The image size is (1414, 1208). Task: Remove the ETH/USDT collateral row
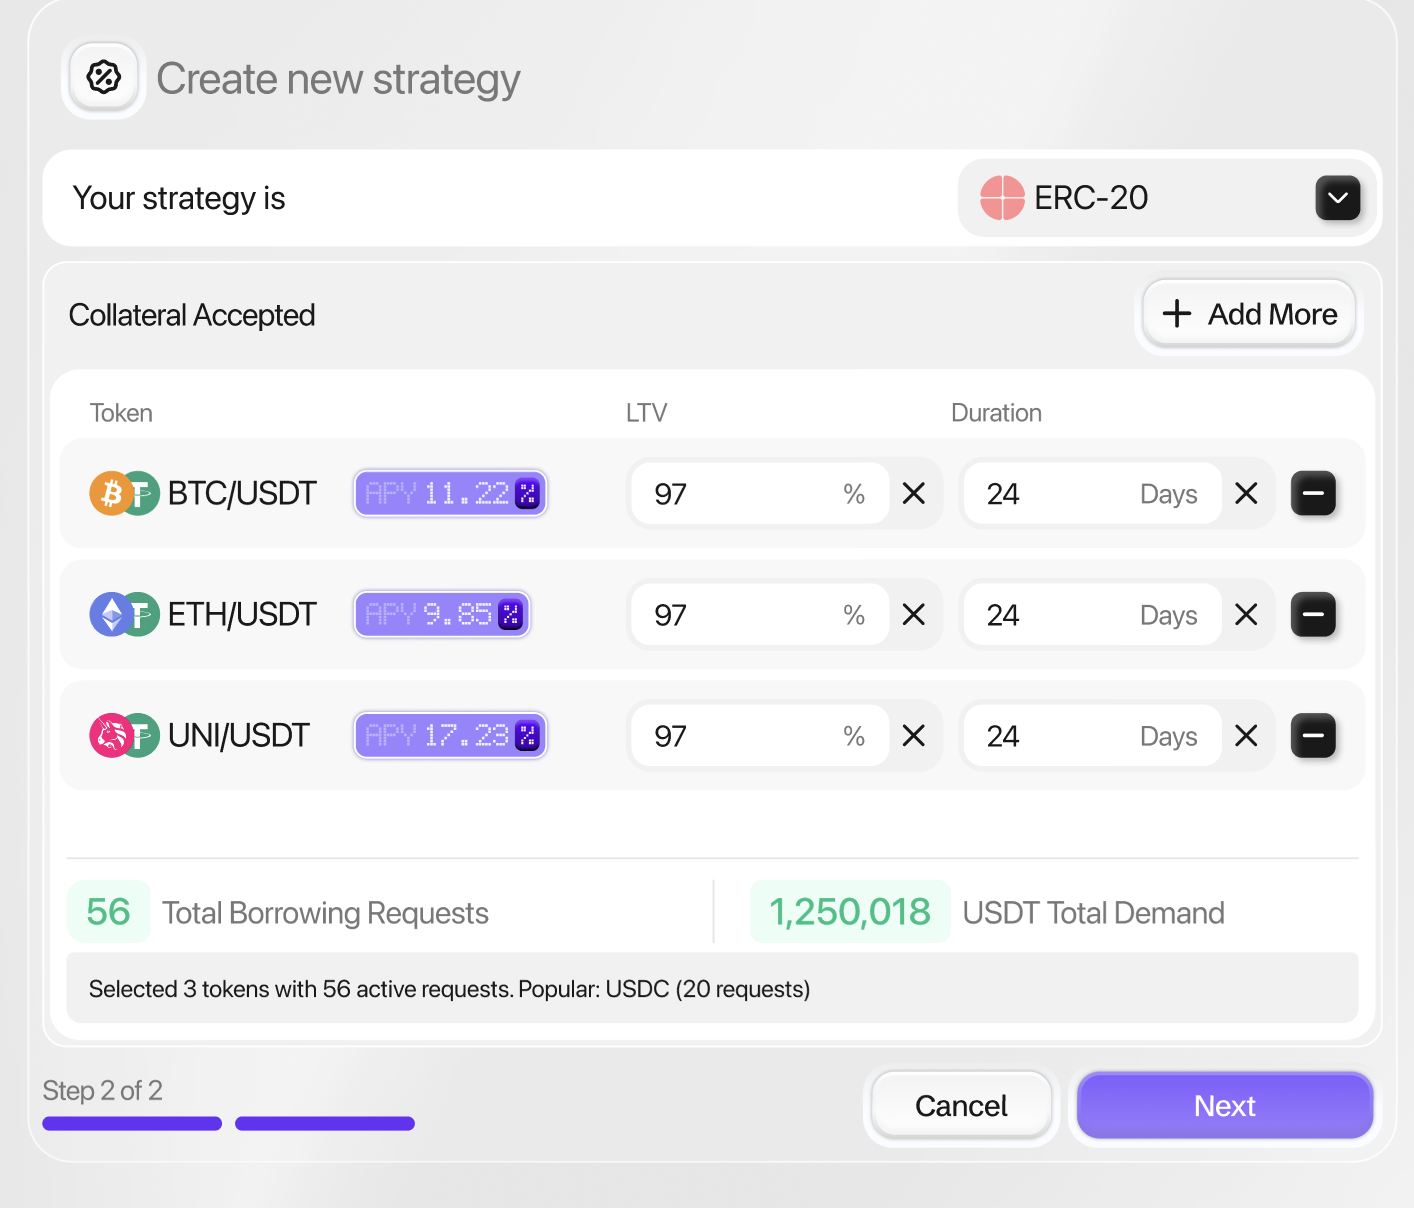[x=1313, y=614]
